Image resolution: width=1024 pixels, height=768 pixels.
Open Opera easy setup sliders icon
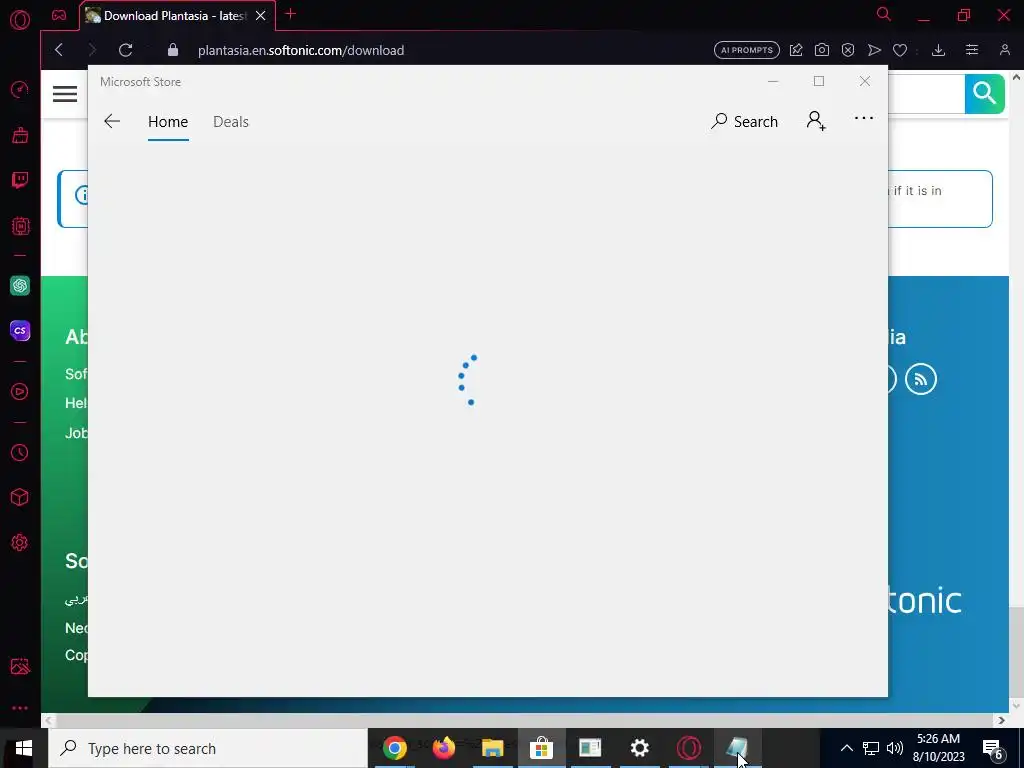[x=972, y=50]
